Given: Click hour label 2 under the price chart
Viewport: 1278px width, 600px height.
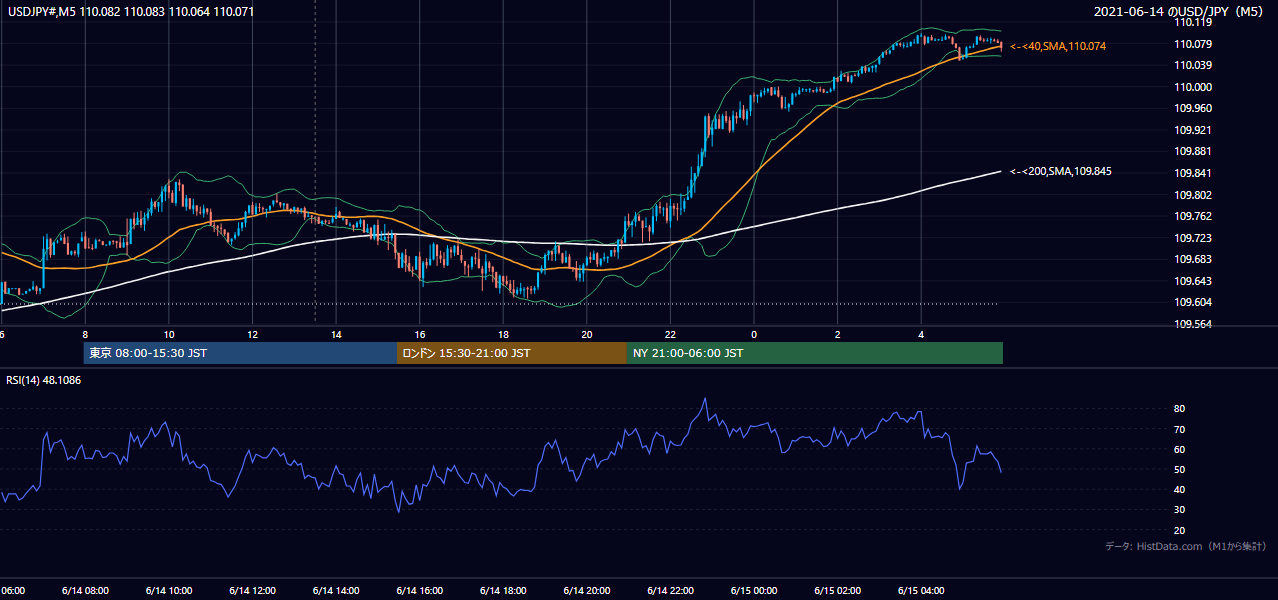Looking at the screenshot, I should click(x=838, y=335).
